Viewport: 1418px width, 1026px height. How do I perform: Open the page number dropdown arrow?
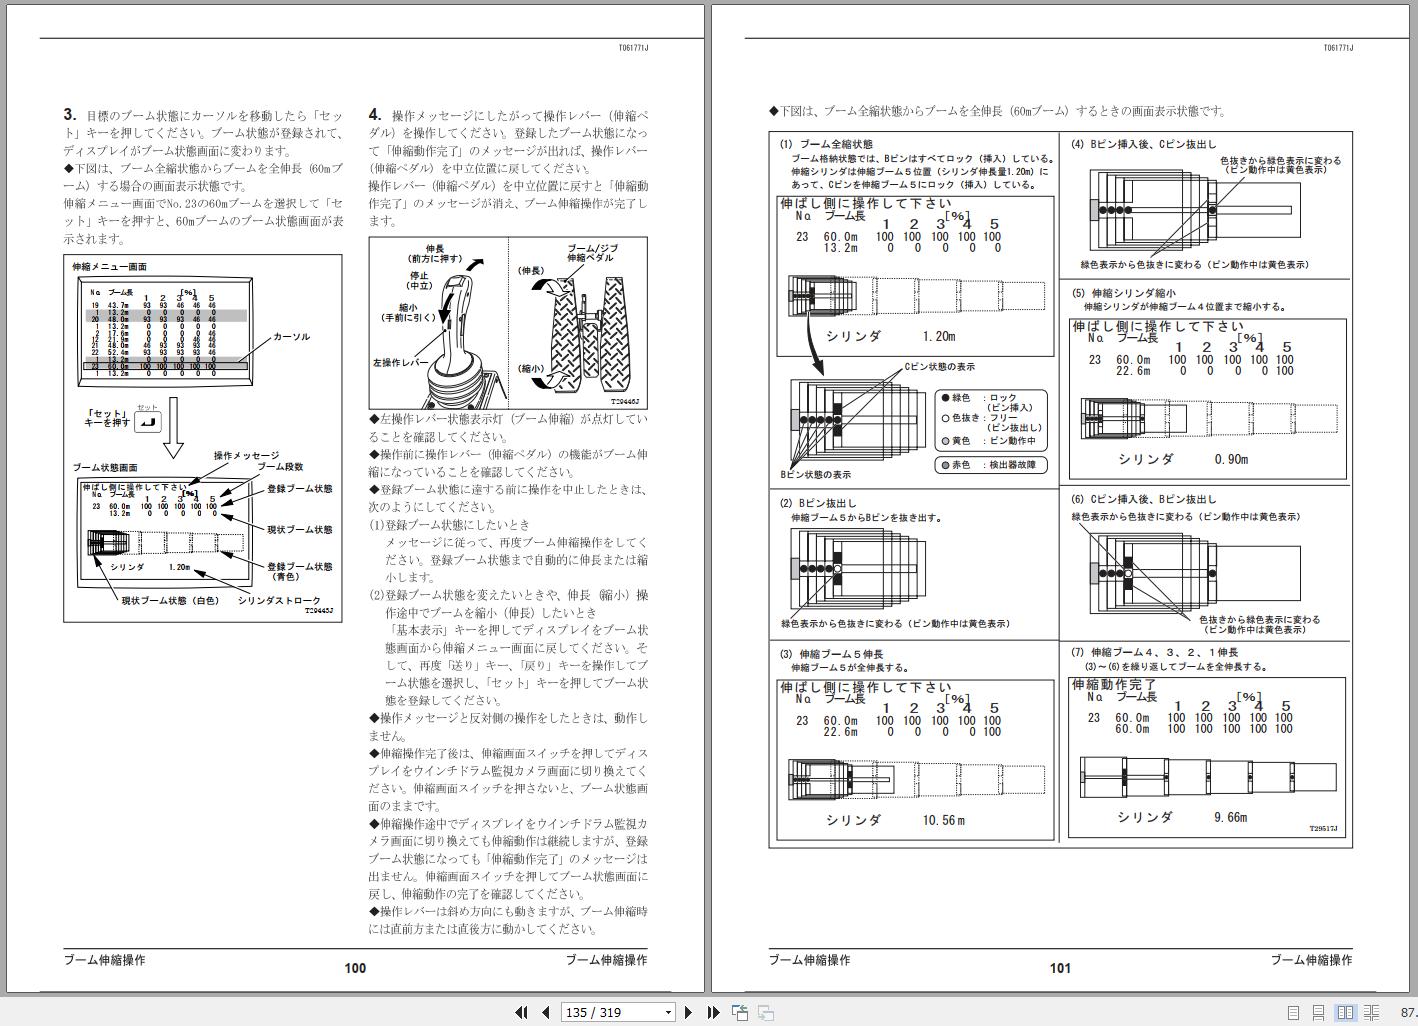668,1013
